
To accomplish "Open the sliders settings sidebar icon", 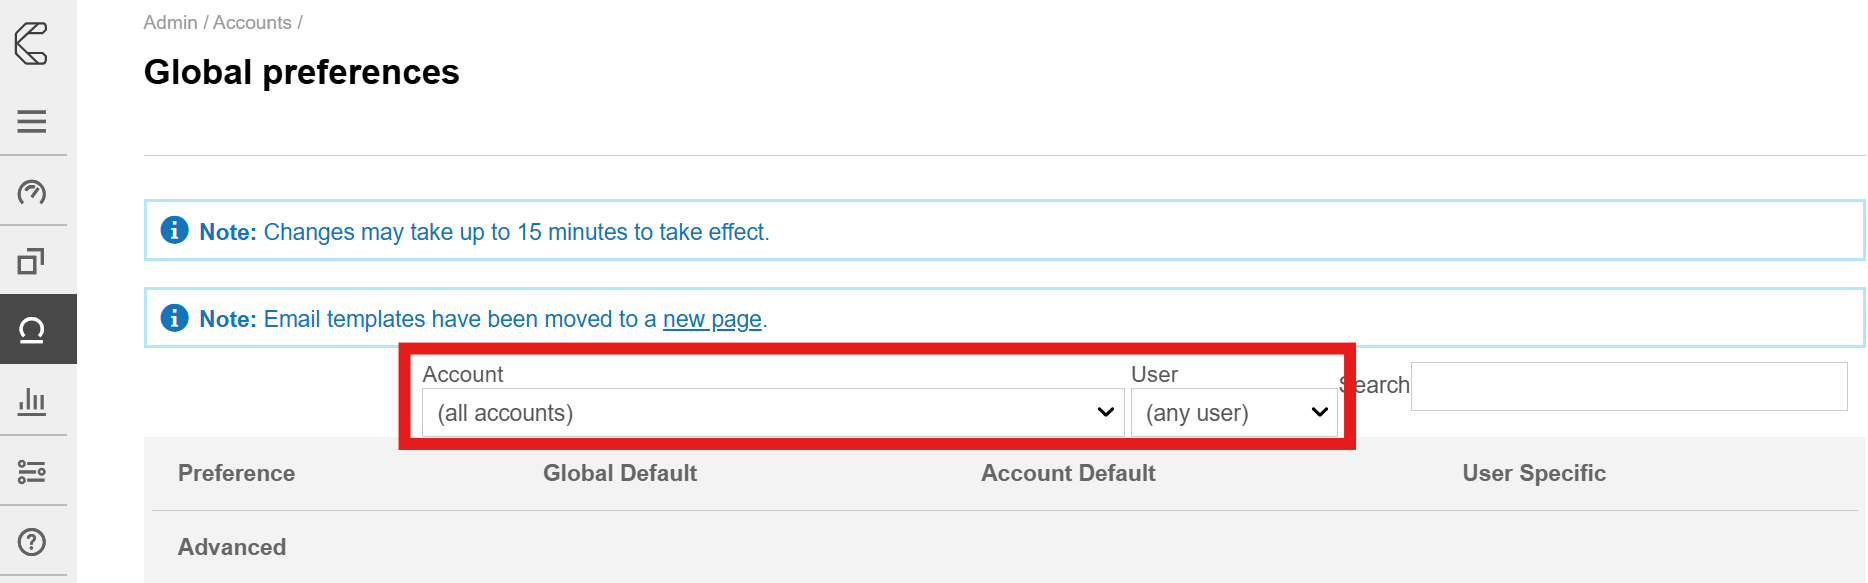I will click(x=32, y=471).
